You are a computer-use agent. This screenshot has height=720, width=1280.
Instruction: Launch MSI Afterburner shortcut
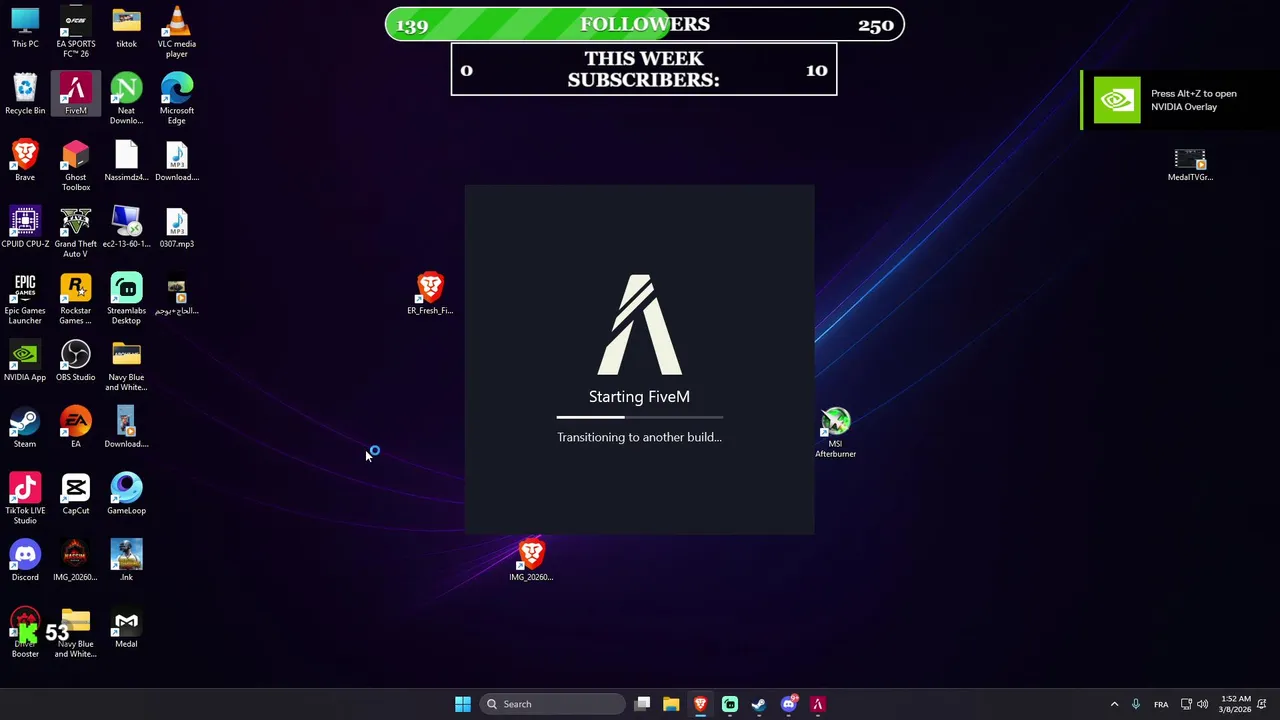coord(835,433)
